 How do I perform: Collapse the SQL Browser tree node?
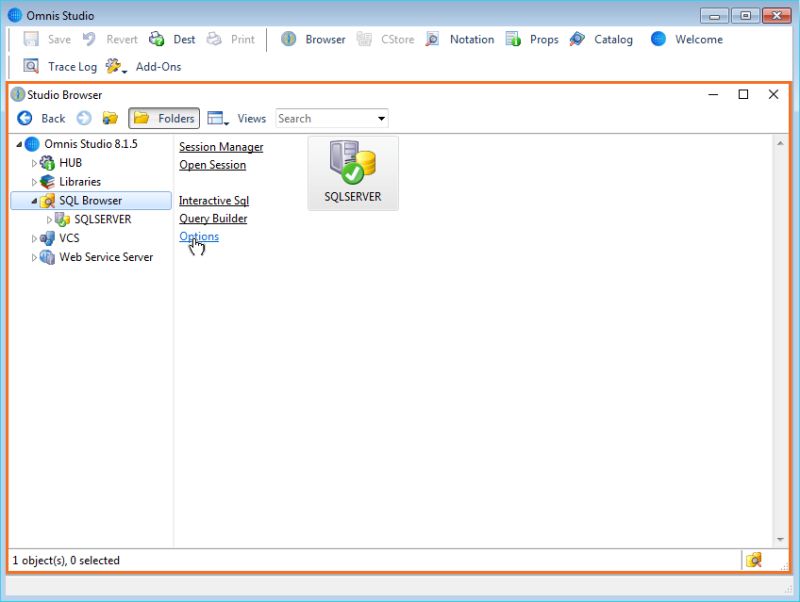point(34,201)
